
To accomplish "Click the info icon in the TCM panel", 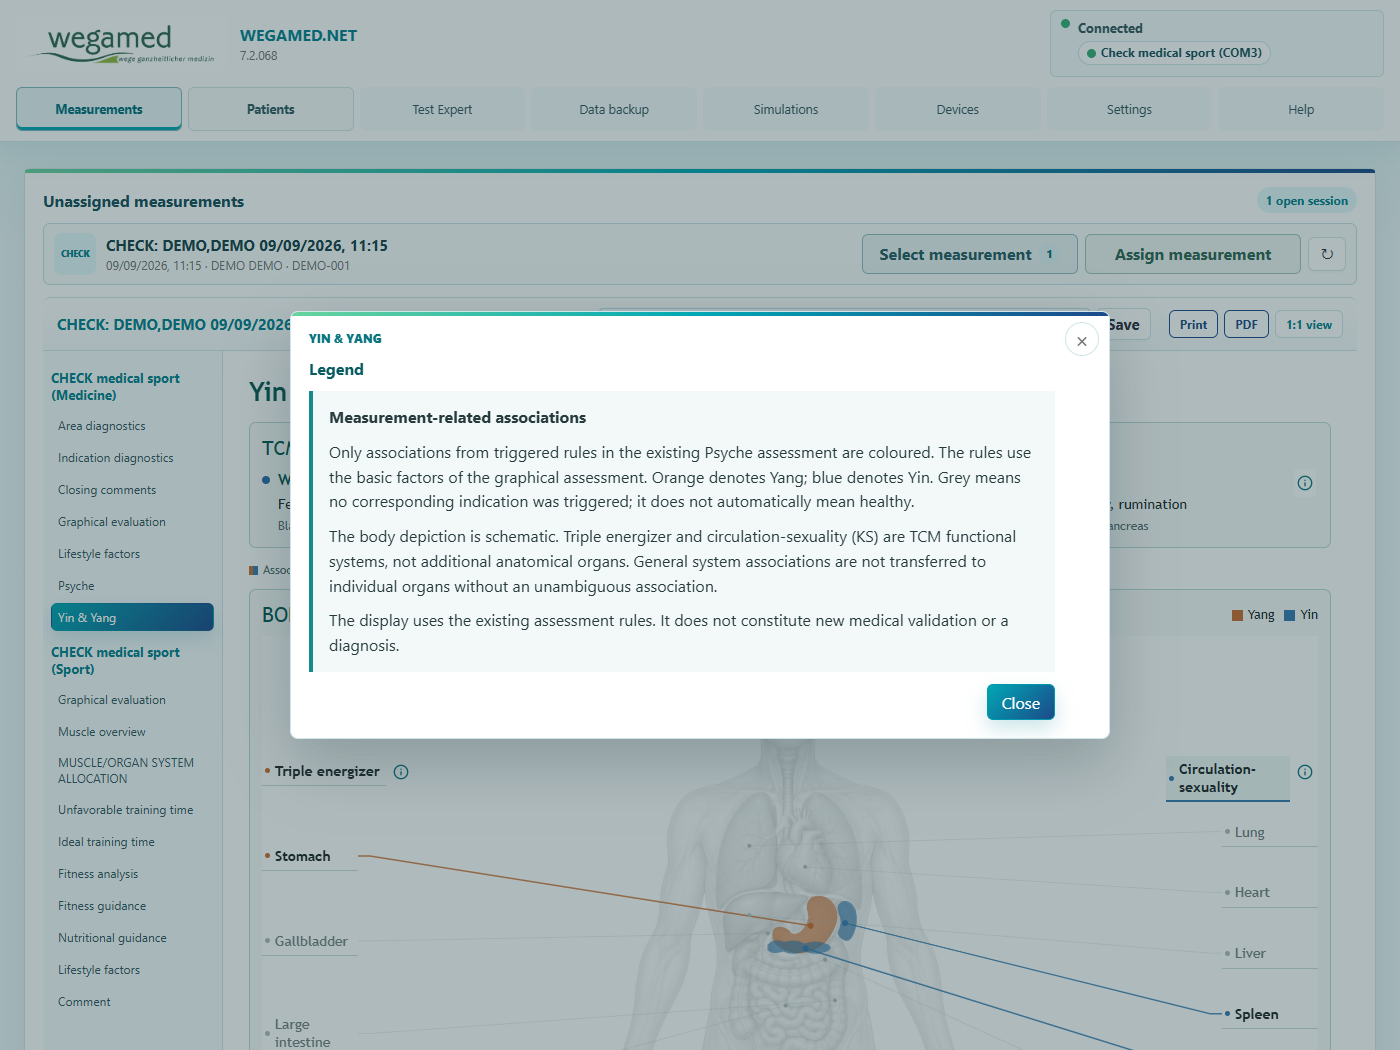I will coord(1305,483).
